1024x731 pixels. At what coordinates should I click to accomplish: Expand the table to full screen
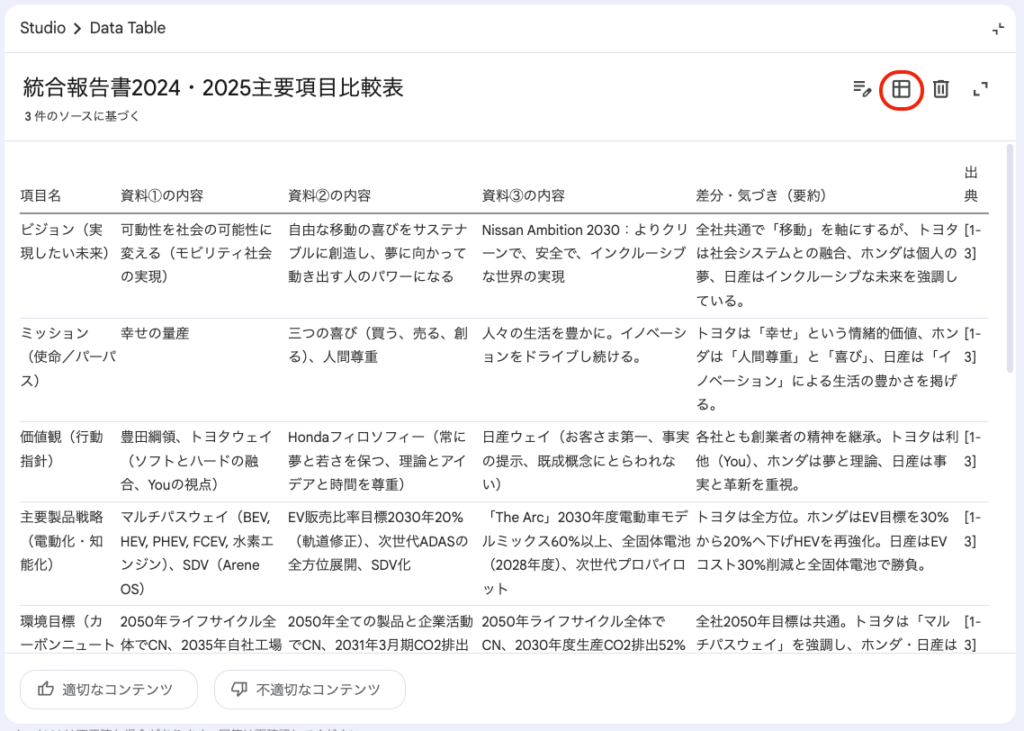(981, 89)
